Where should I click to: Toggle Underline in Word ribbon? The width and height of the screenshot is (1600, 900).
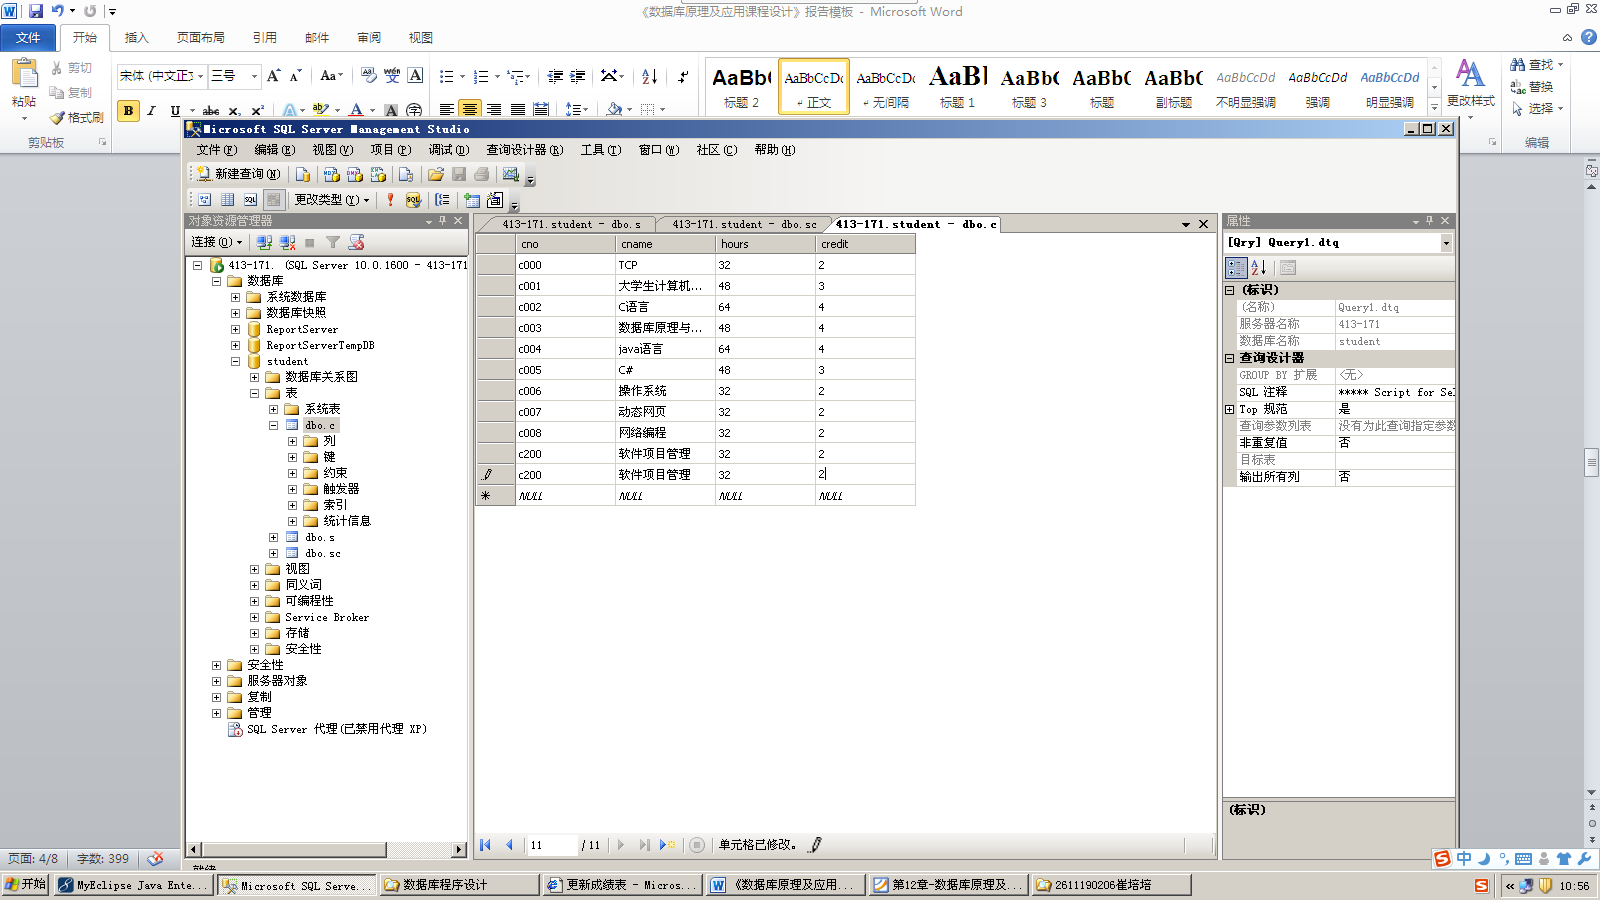175,110
